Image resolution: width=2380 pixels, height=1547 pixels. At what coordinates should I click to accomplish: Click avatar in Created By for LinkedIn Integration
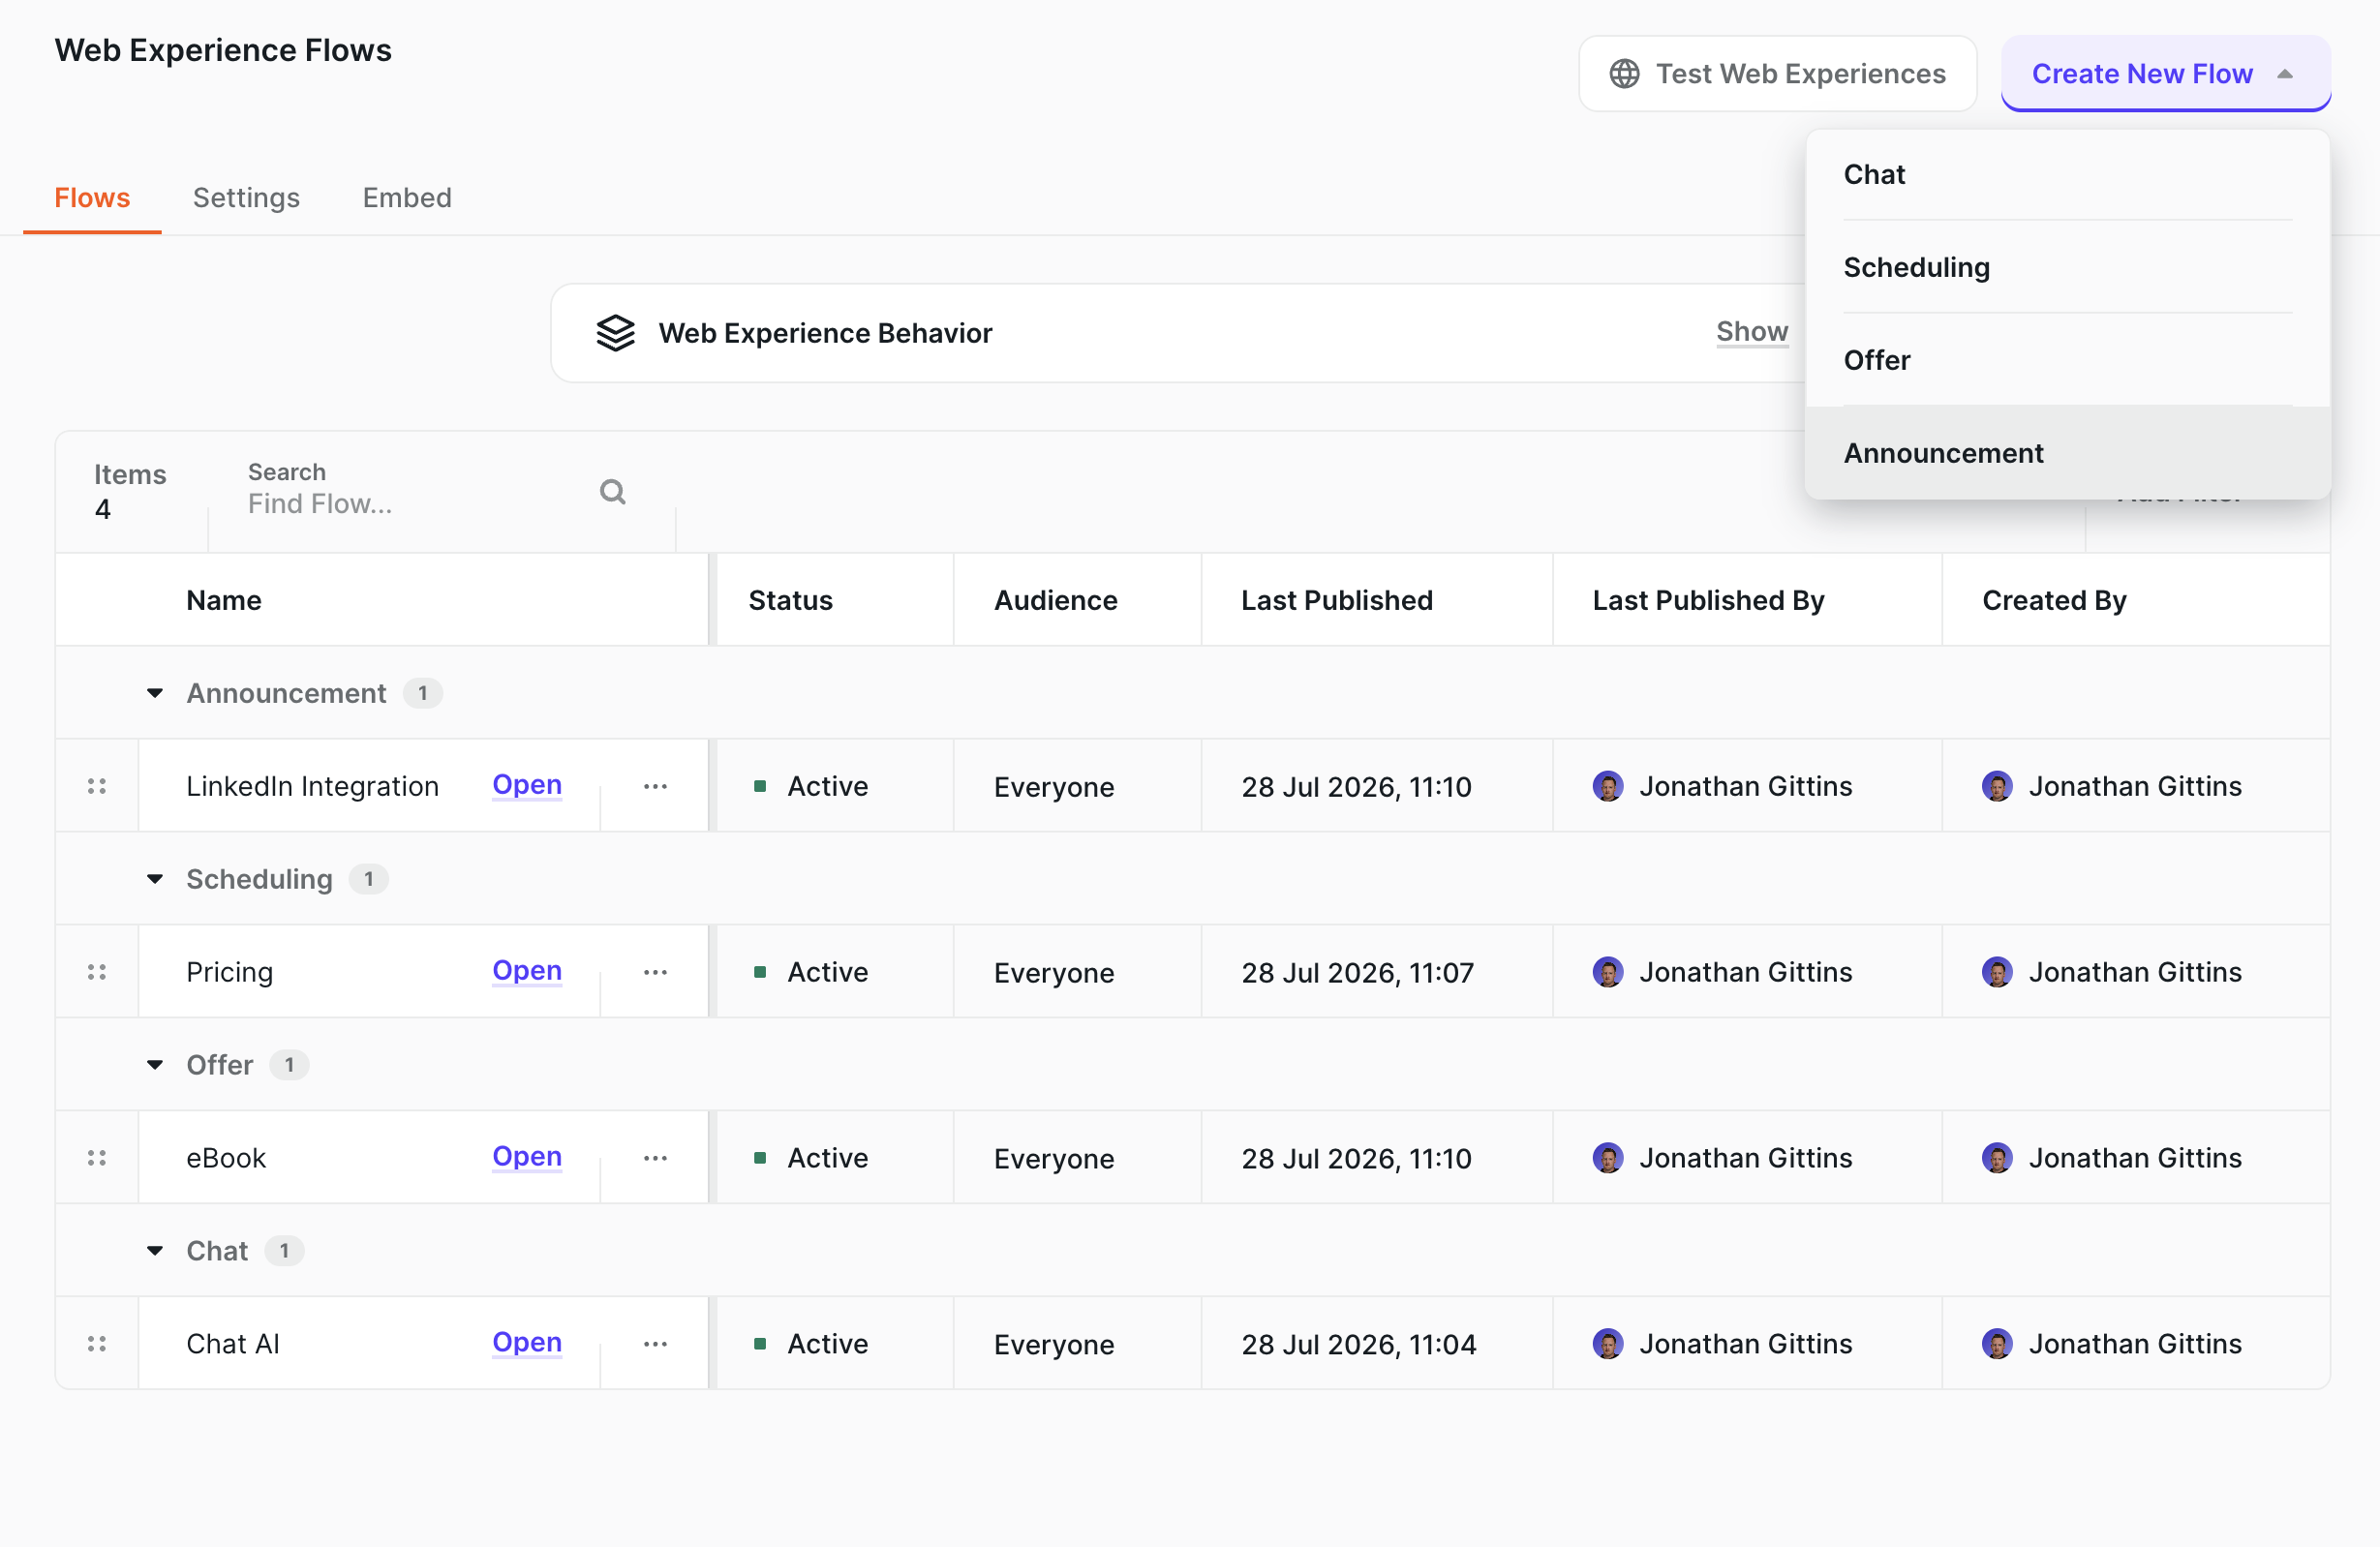(x=1997, y=786)
